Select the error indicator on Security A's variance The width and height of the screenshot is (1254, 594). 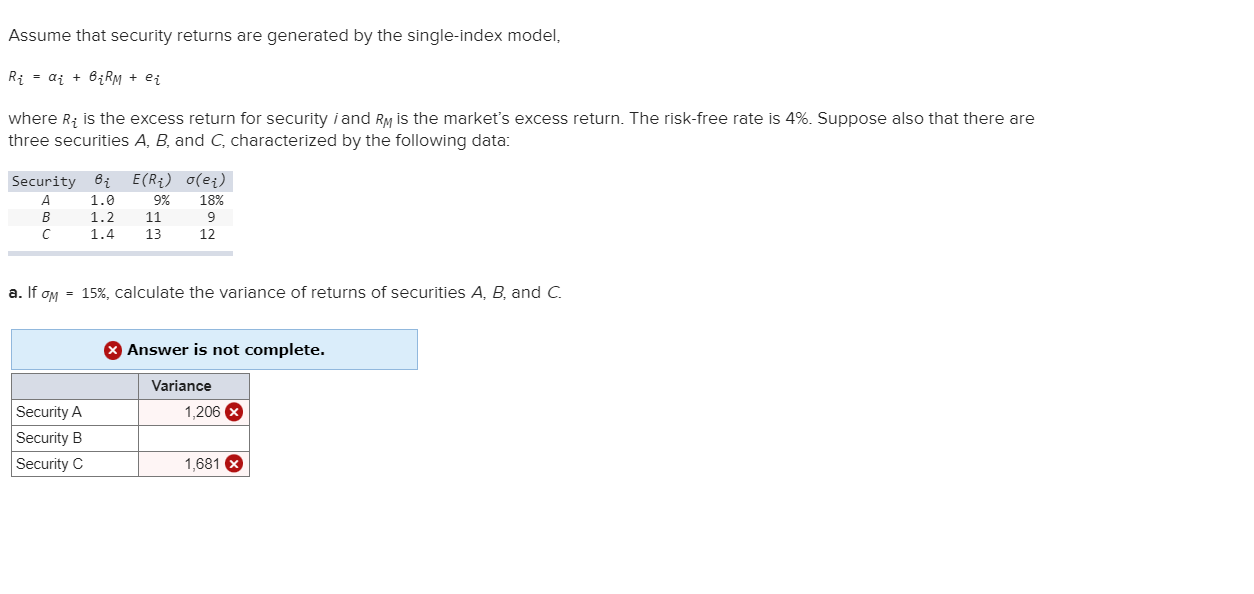pos(234,411)
